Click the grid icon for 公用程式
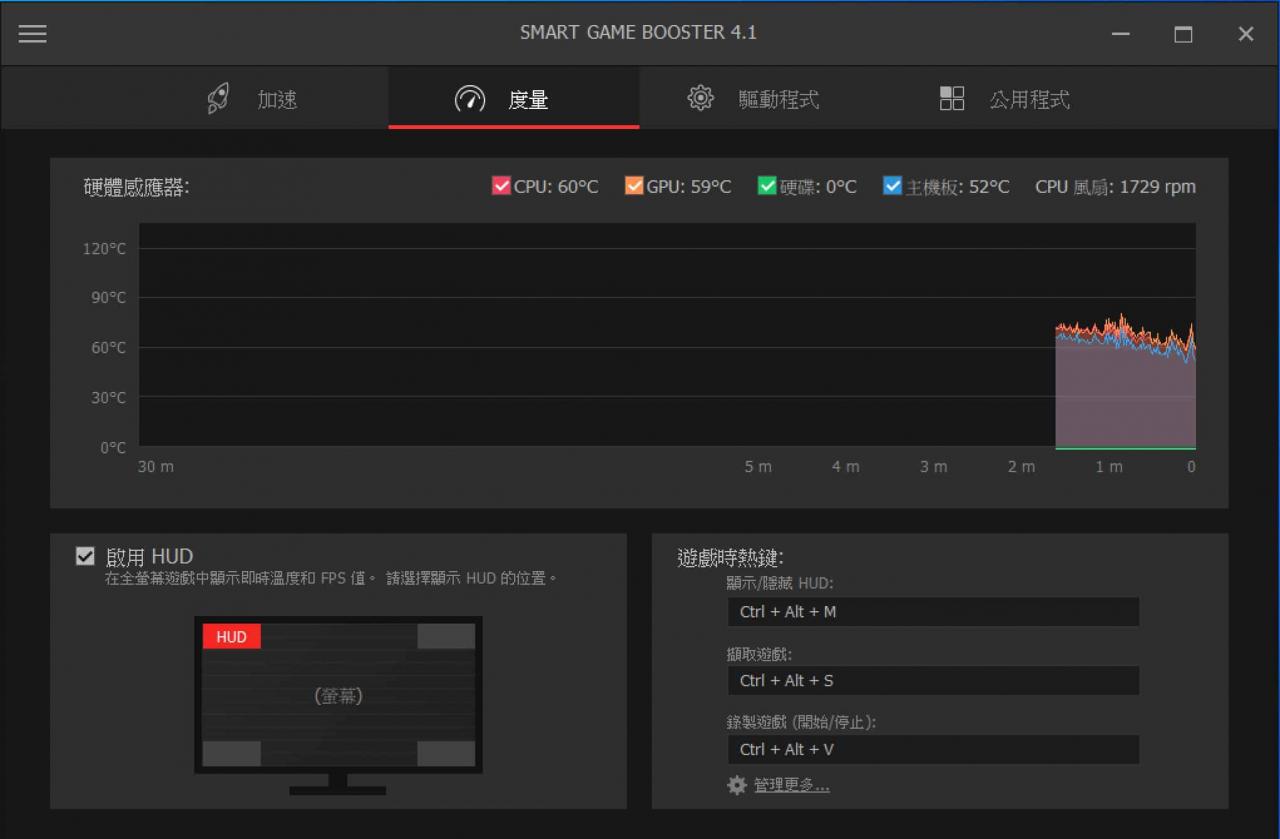The height and width of the screenshot is (839, 1280). pos(952,98)
